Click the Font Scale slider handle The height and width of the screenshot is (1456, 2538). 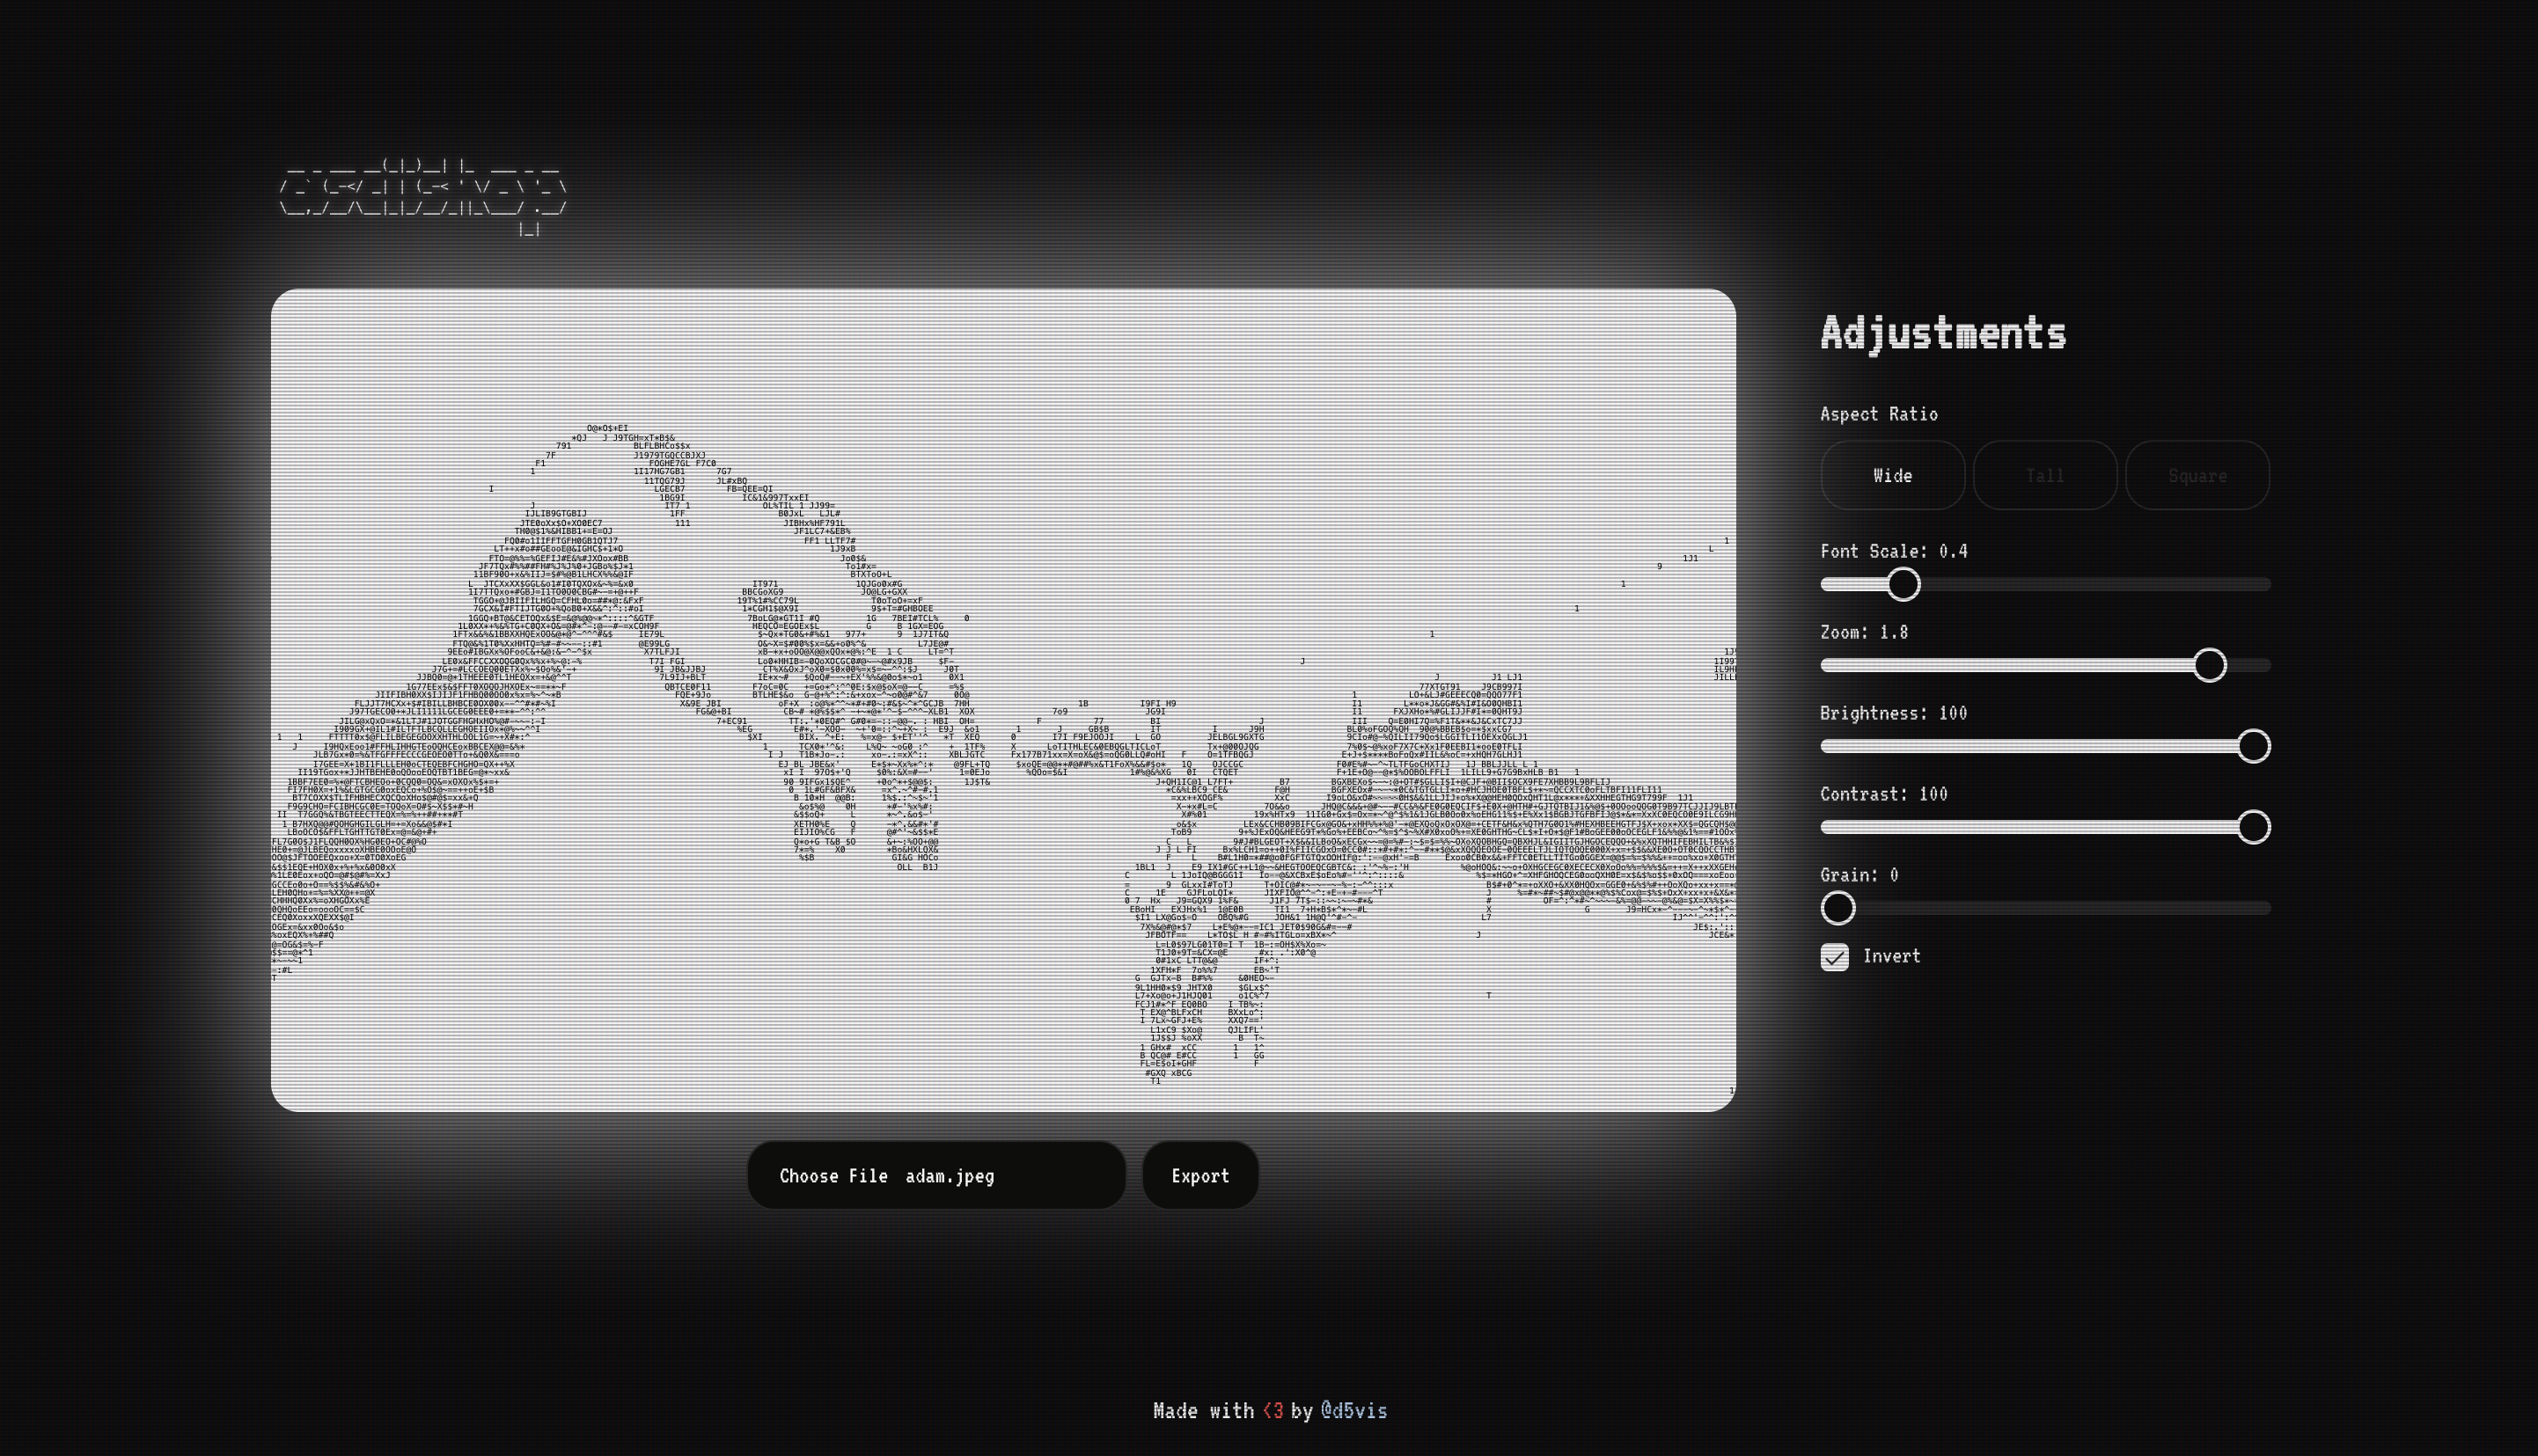(1903, 584)
